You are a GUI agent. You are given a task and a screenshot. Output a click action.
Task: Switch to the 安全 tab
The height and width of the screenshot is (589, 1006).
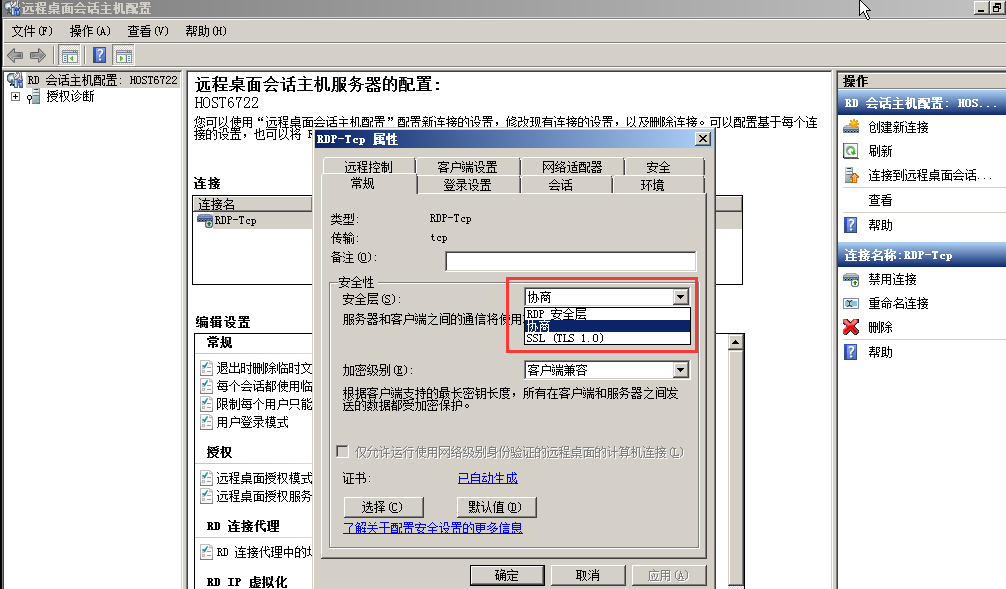(x=661, y=166)
